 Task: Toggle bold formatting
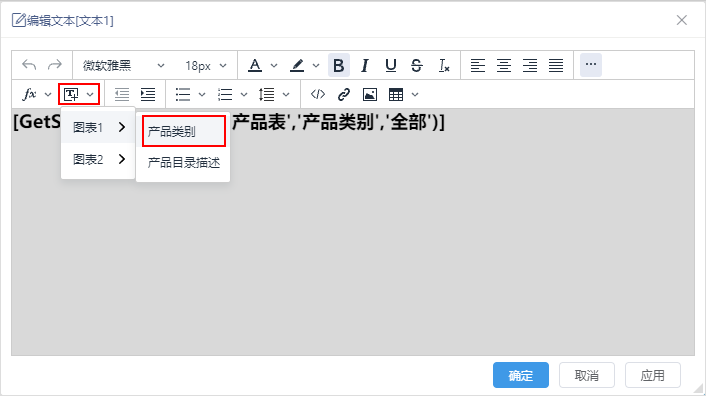click(x=339, y=66)
